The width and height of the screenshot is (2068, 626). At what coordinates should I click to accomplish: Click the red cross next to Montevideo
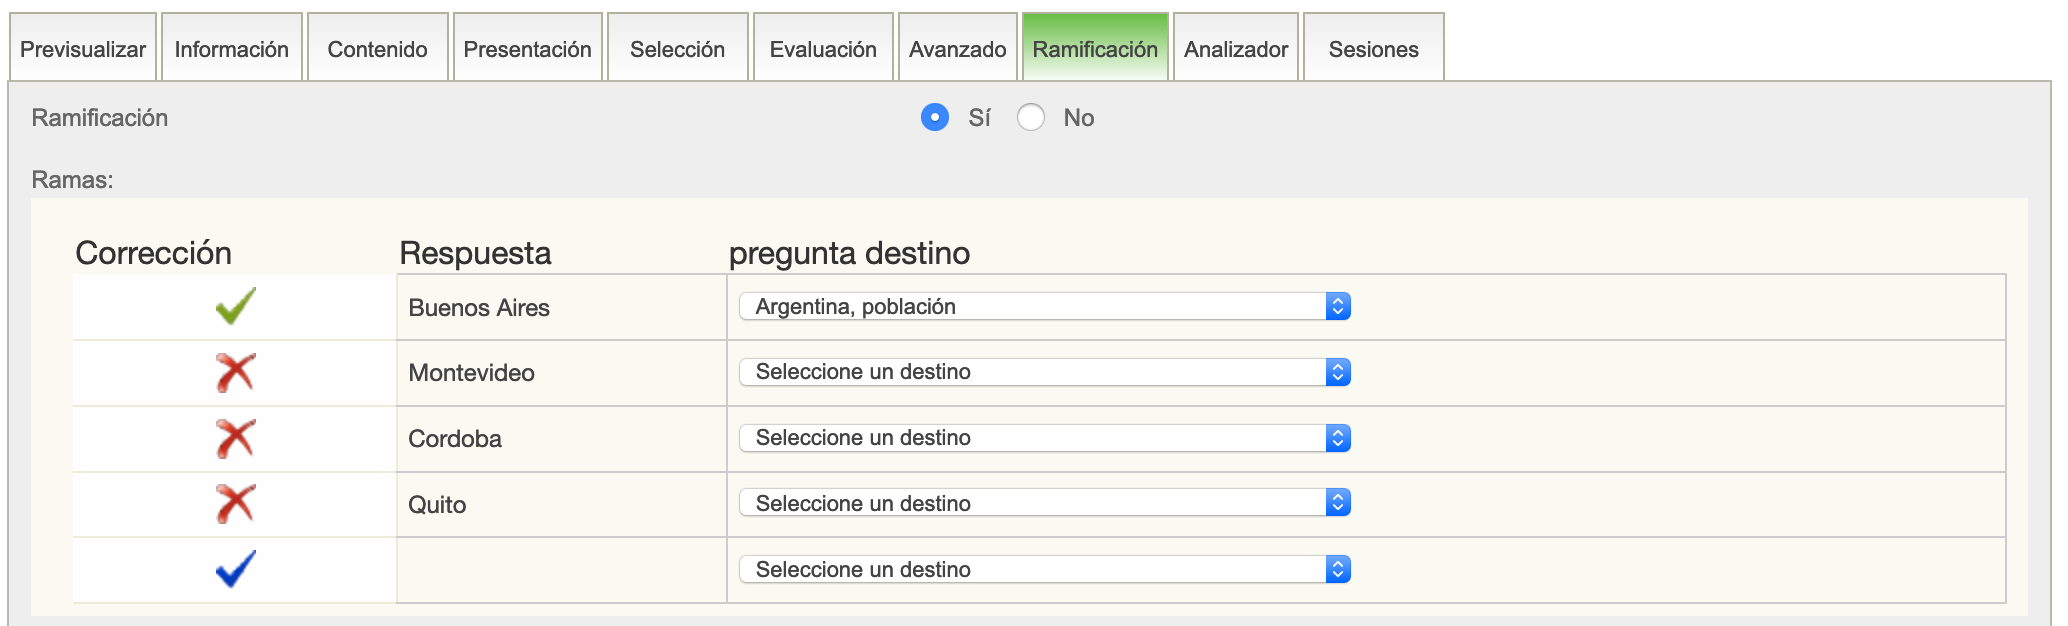click(x=235, y=373)
